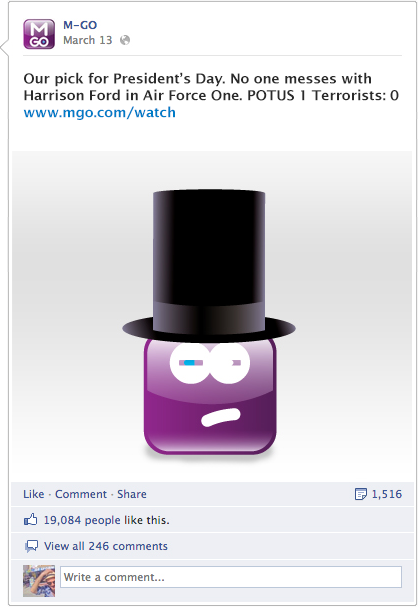Visit the www.mgo.com/watch link
The image size is (418, 607).
tap(99, 112)
